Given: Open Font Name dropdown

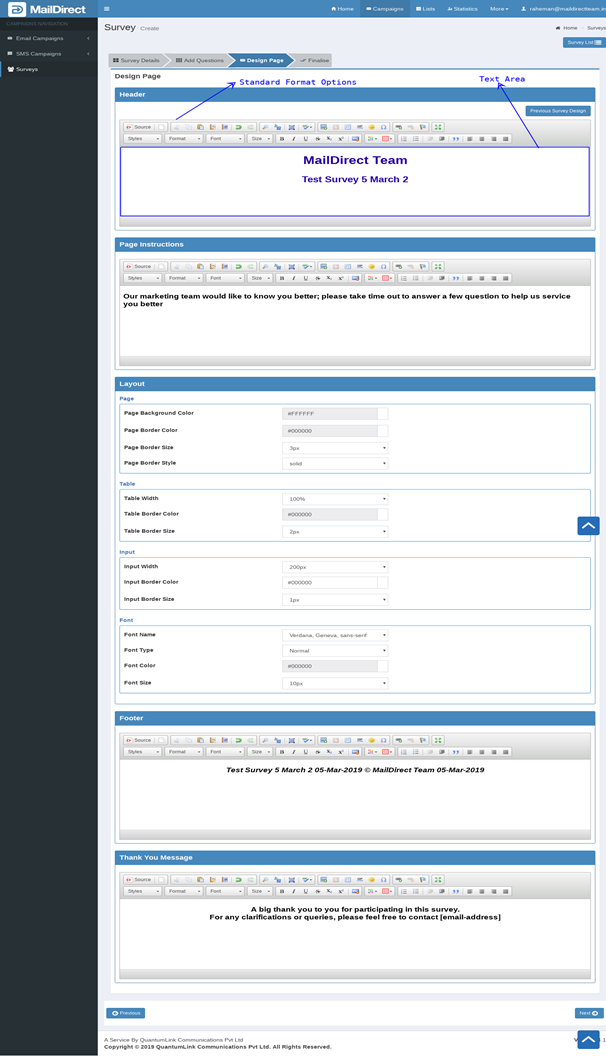Looking at the screenshot, I should (x=335, y=635).
